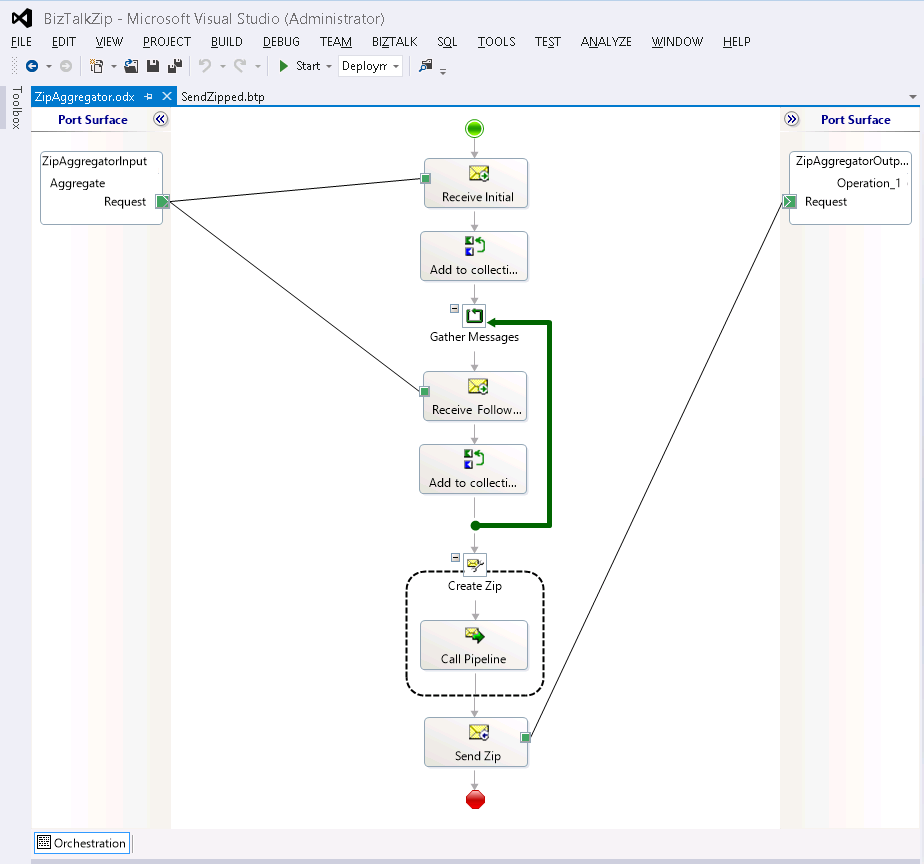Open the toolbar options overflow arrow
Viewport: 924px width, 864px height.
[x=443, y=71]
